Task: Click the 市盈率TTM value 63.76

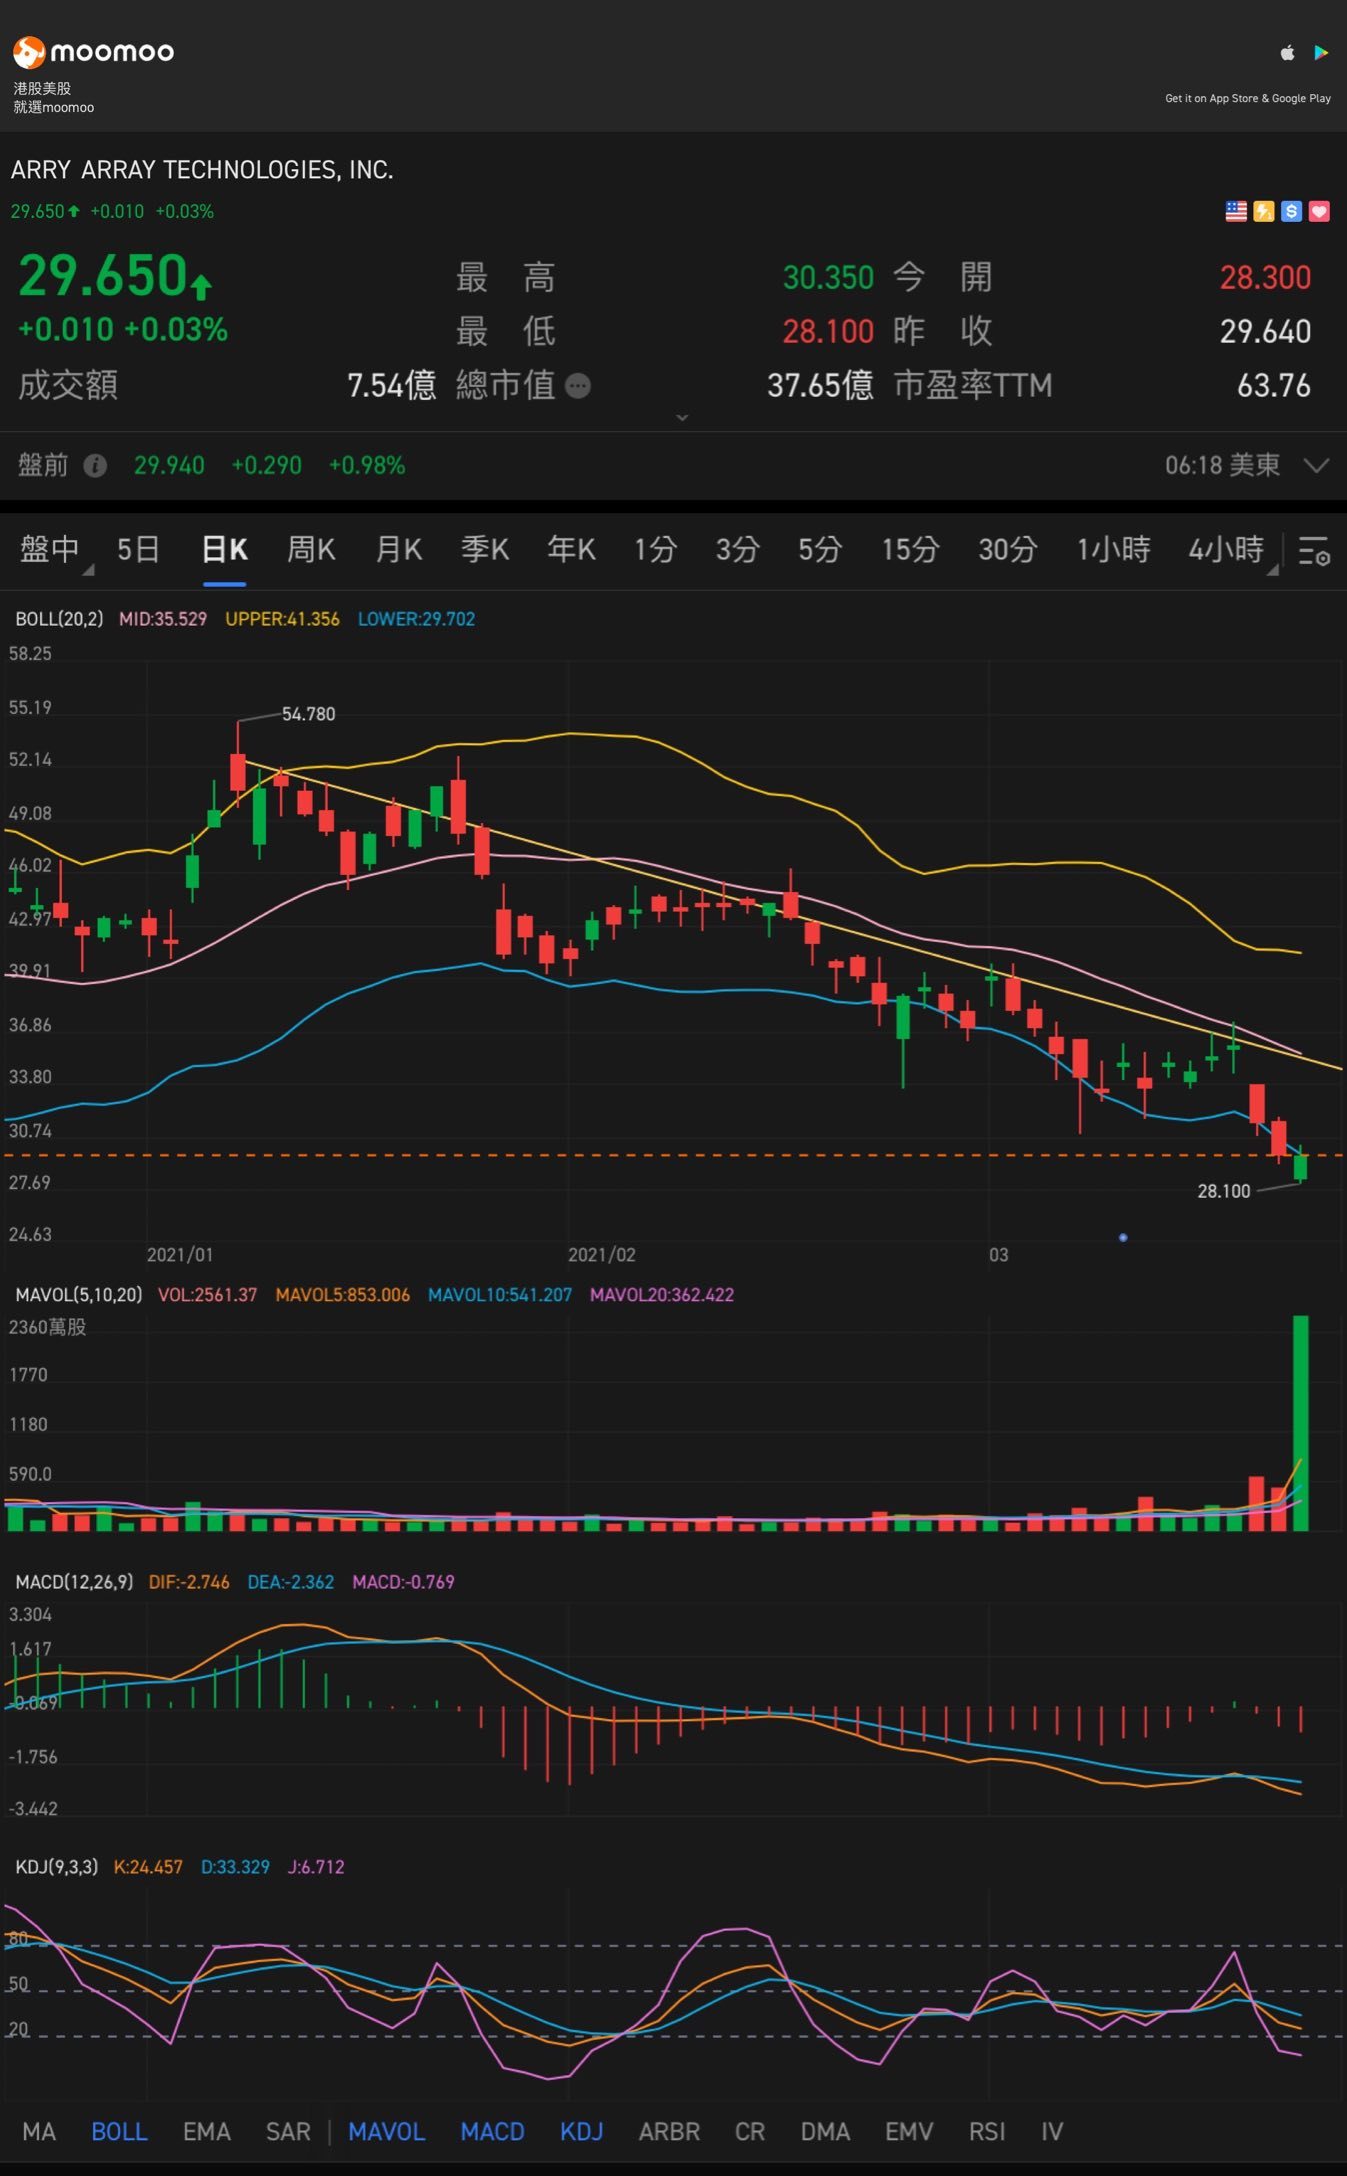Action: tap(1274, 386)
